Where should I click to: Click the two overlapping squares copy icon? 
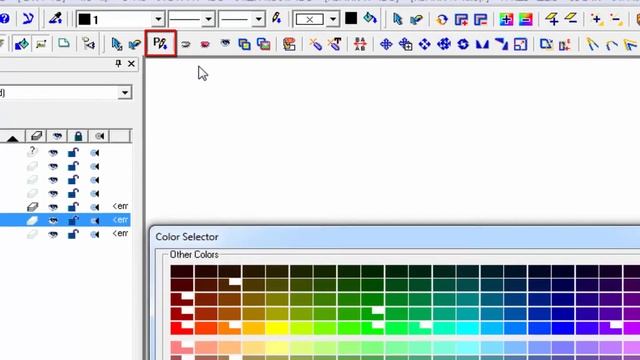[x=244, y=44]
